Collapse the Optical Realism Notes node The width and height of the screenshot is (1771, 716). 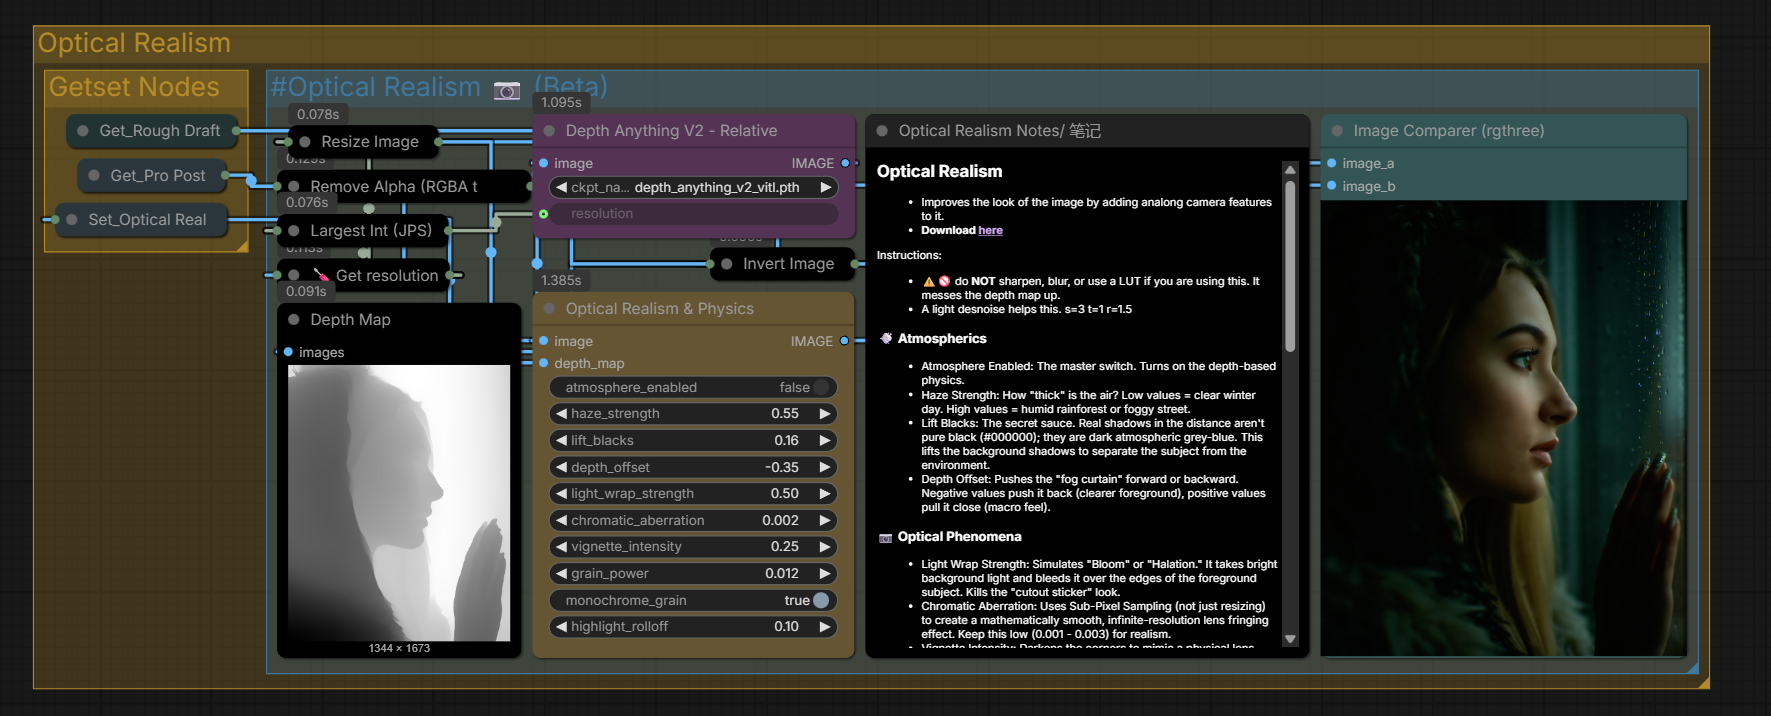(882, 131)
